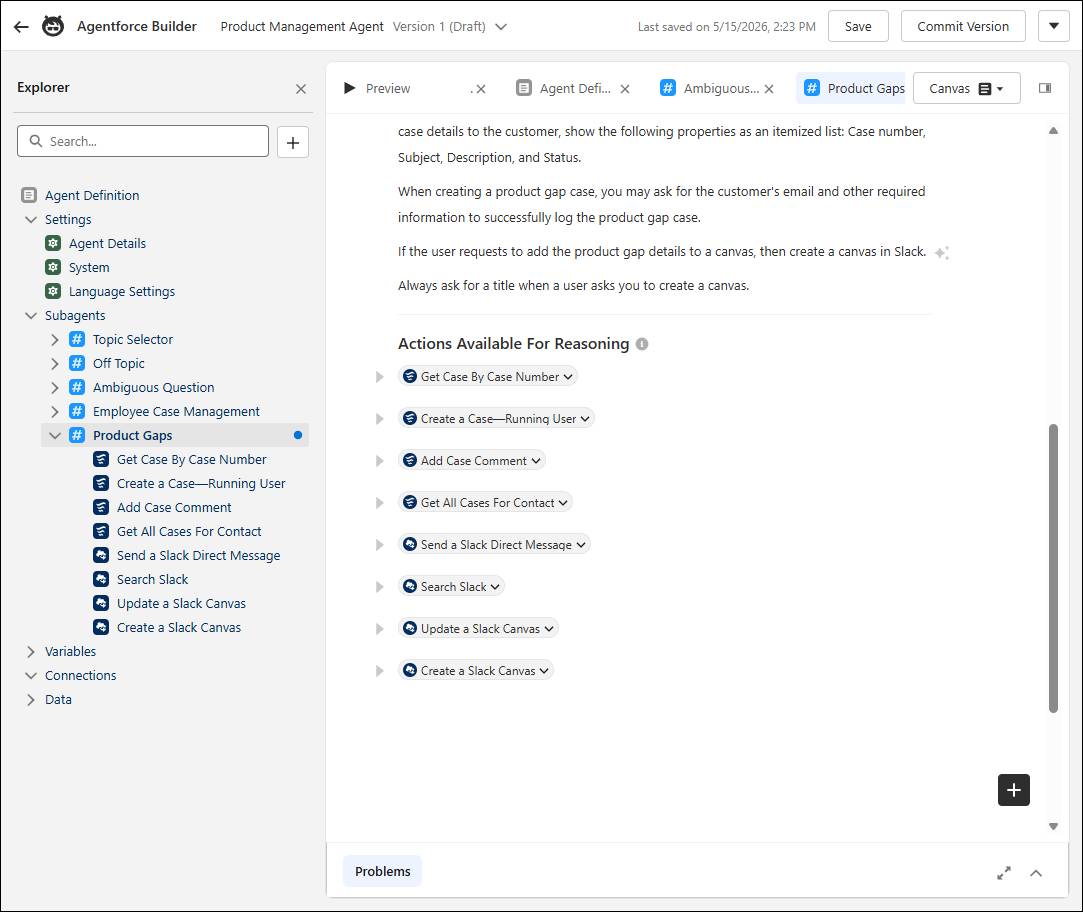
Task: Click the Search Slack tree icon
Action: tap(101, 579)
